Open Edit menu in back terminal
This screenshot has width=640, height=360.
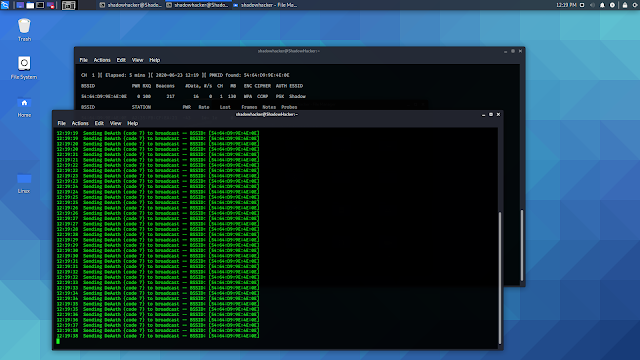pyautogui.click(x=121, y=60)
